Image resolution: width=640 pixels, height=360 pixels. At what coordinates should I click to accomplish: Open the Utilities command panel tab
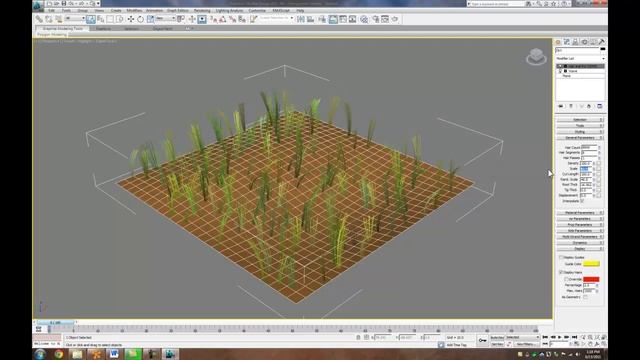coord(602,42)
